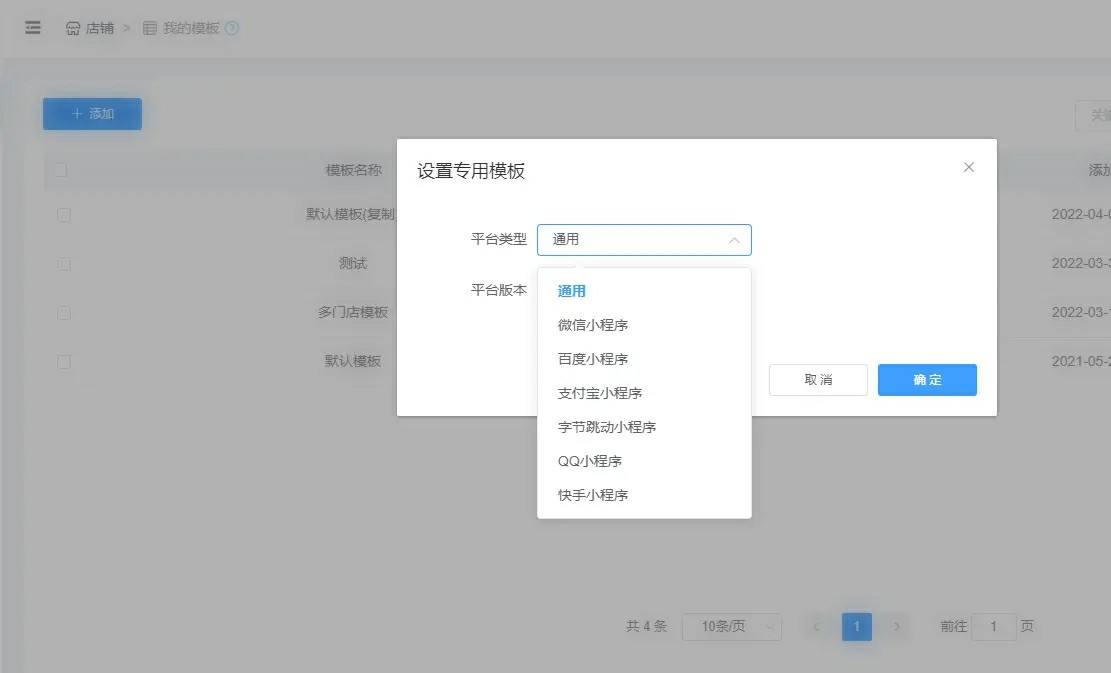This screenshot has width=1111, height=673.
Task: Click the hamburger menu icon
Action: (33, 28)
